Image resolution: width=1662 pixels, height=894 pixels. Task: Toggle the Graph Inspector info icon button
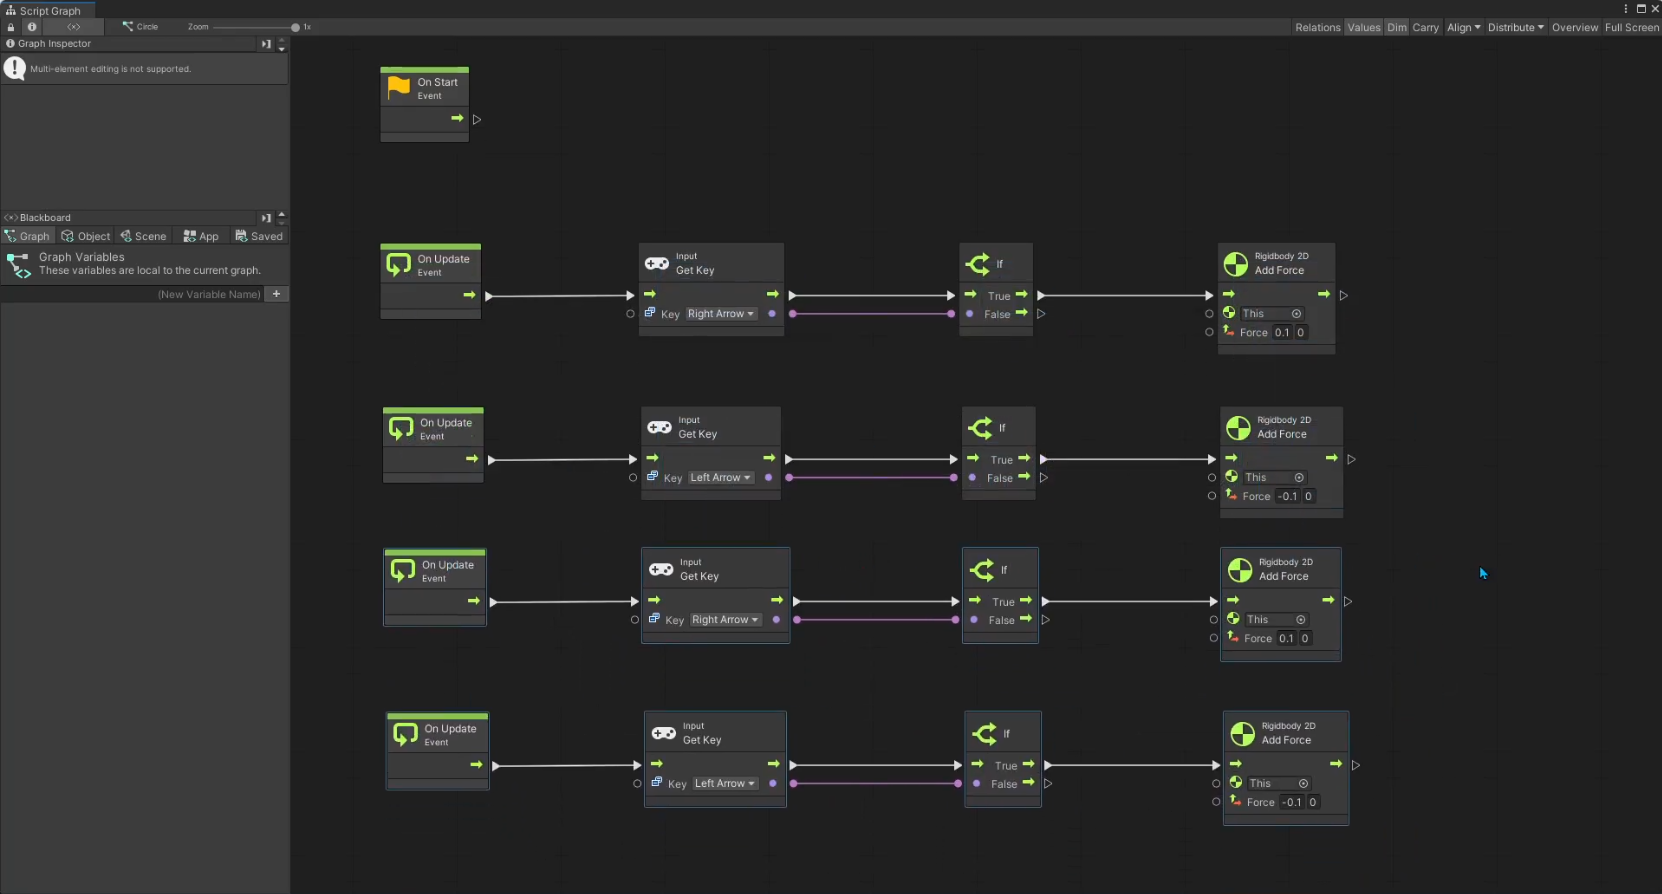coord(32,27)
